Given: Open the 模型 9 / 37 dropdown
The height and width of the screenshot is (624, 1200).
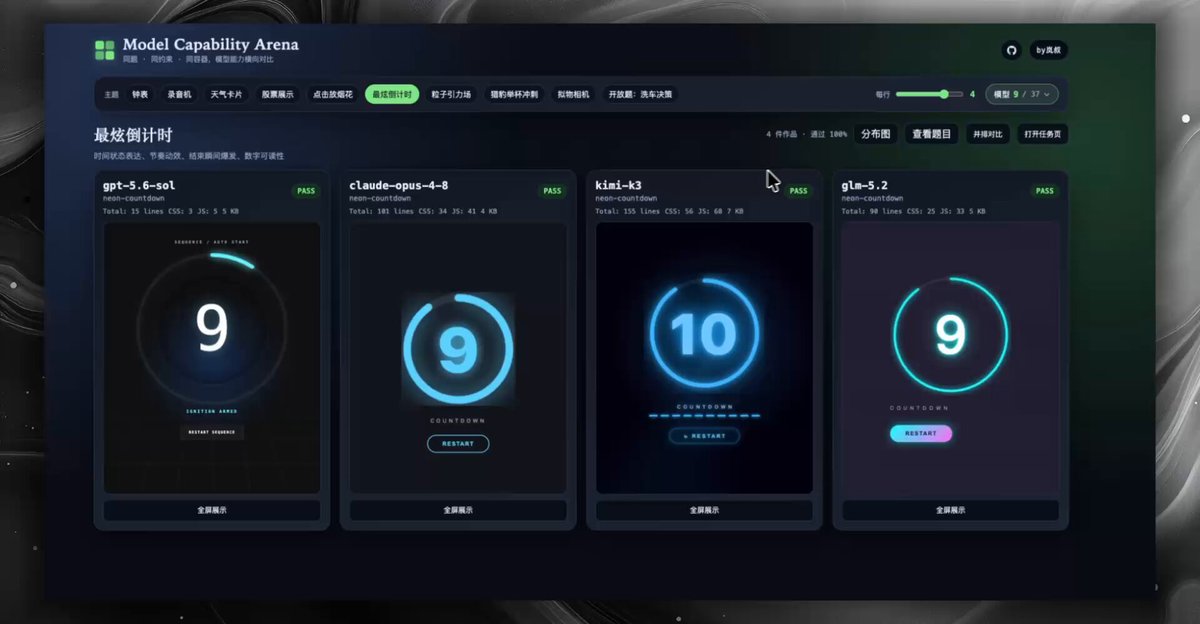Looking at the screenshot, I should [x=1021, y=94].
